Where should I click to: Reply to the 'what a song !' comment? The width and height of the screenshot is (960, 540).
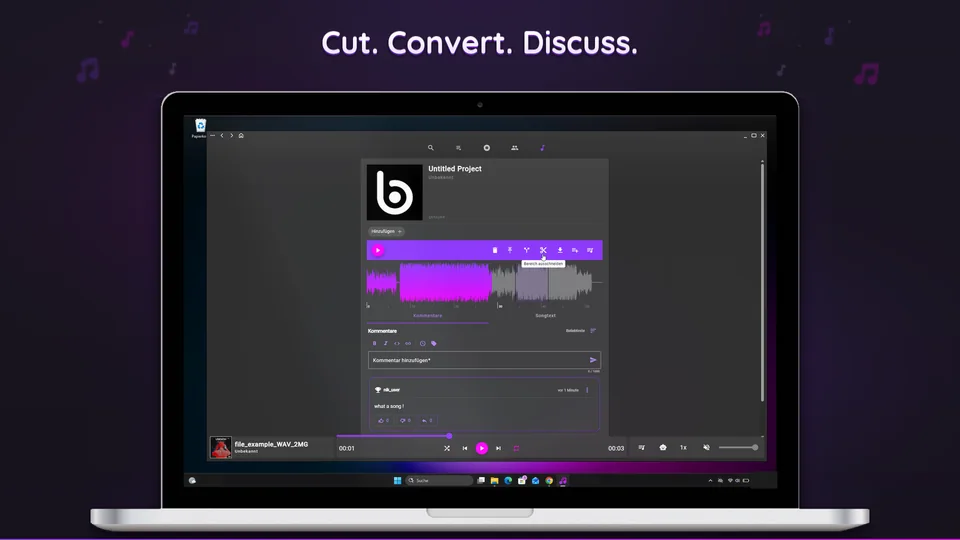click(427, 421)
